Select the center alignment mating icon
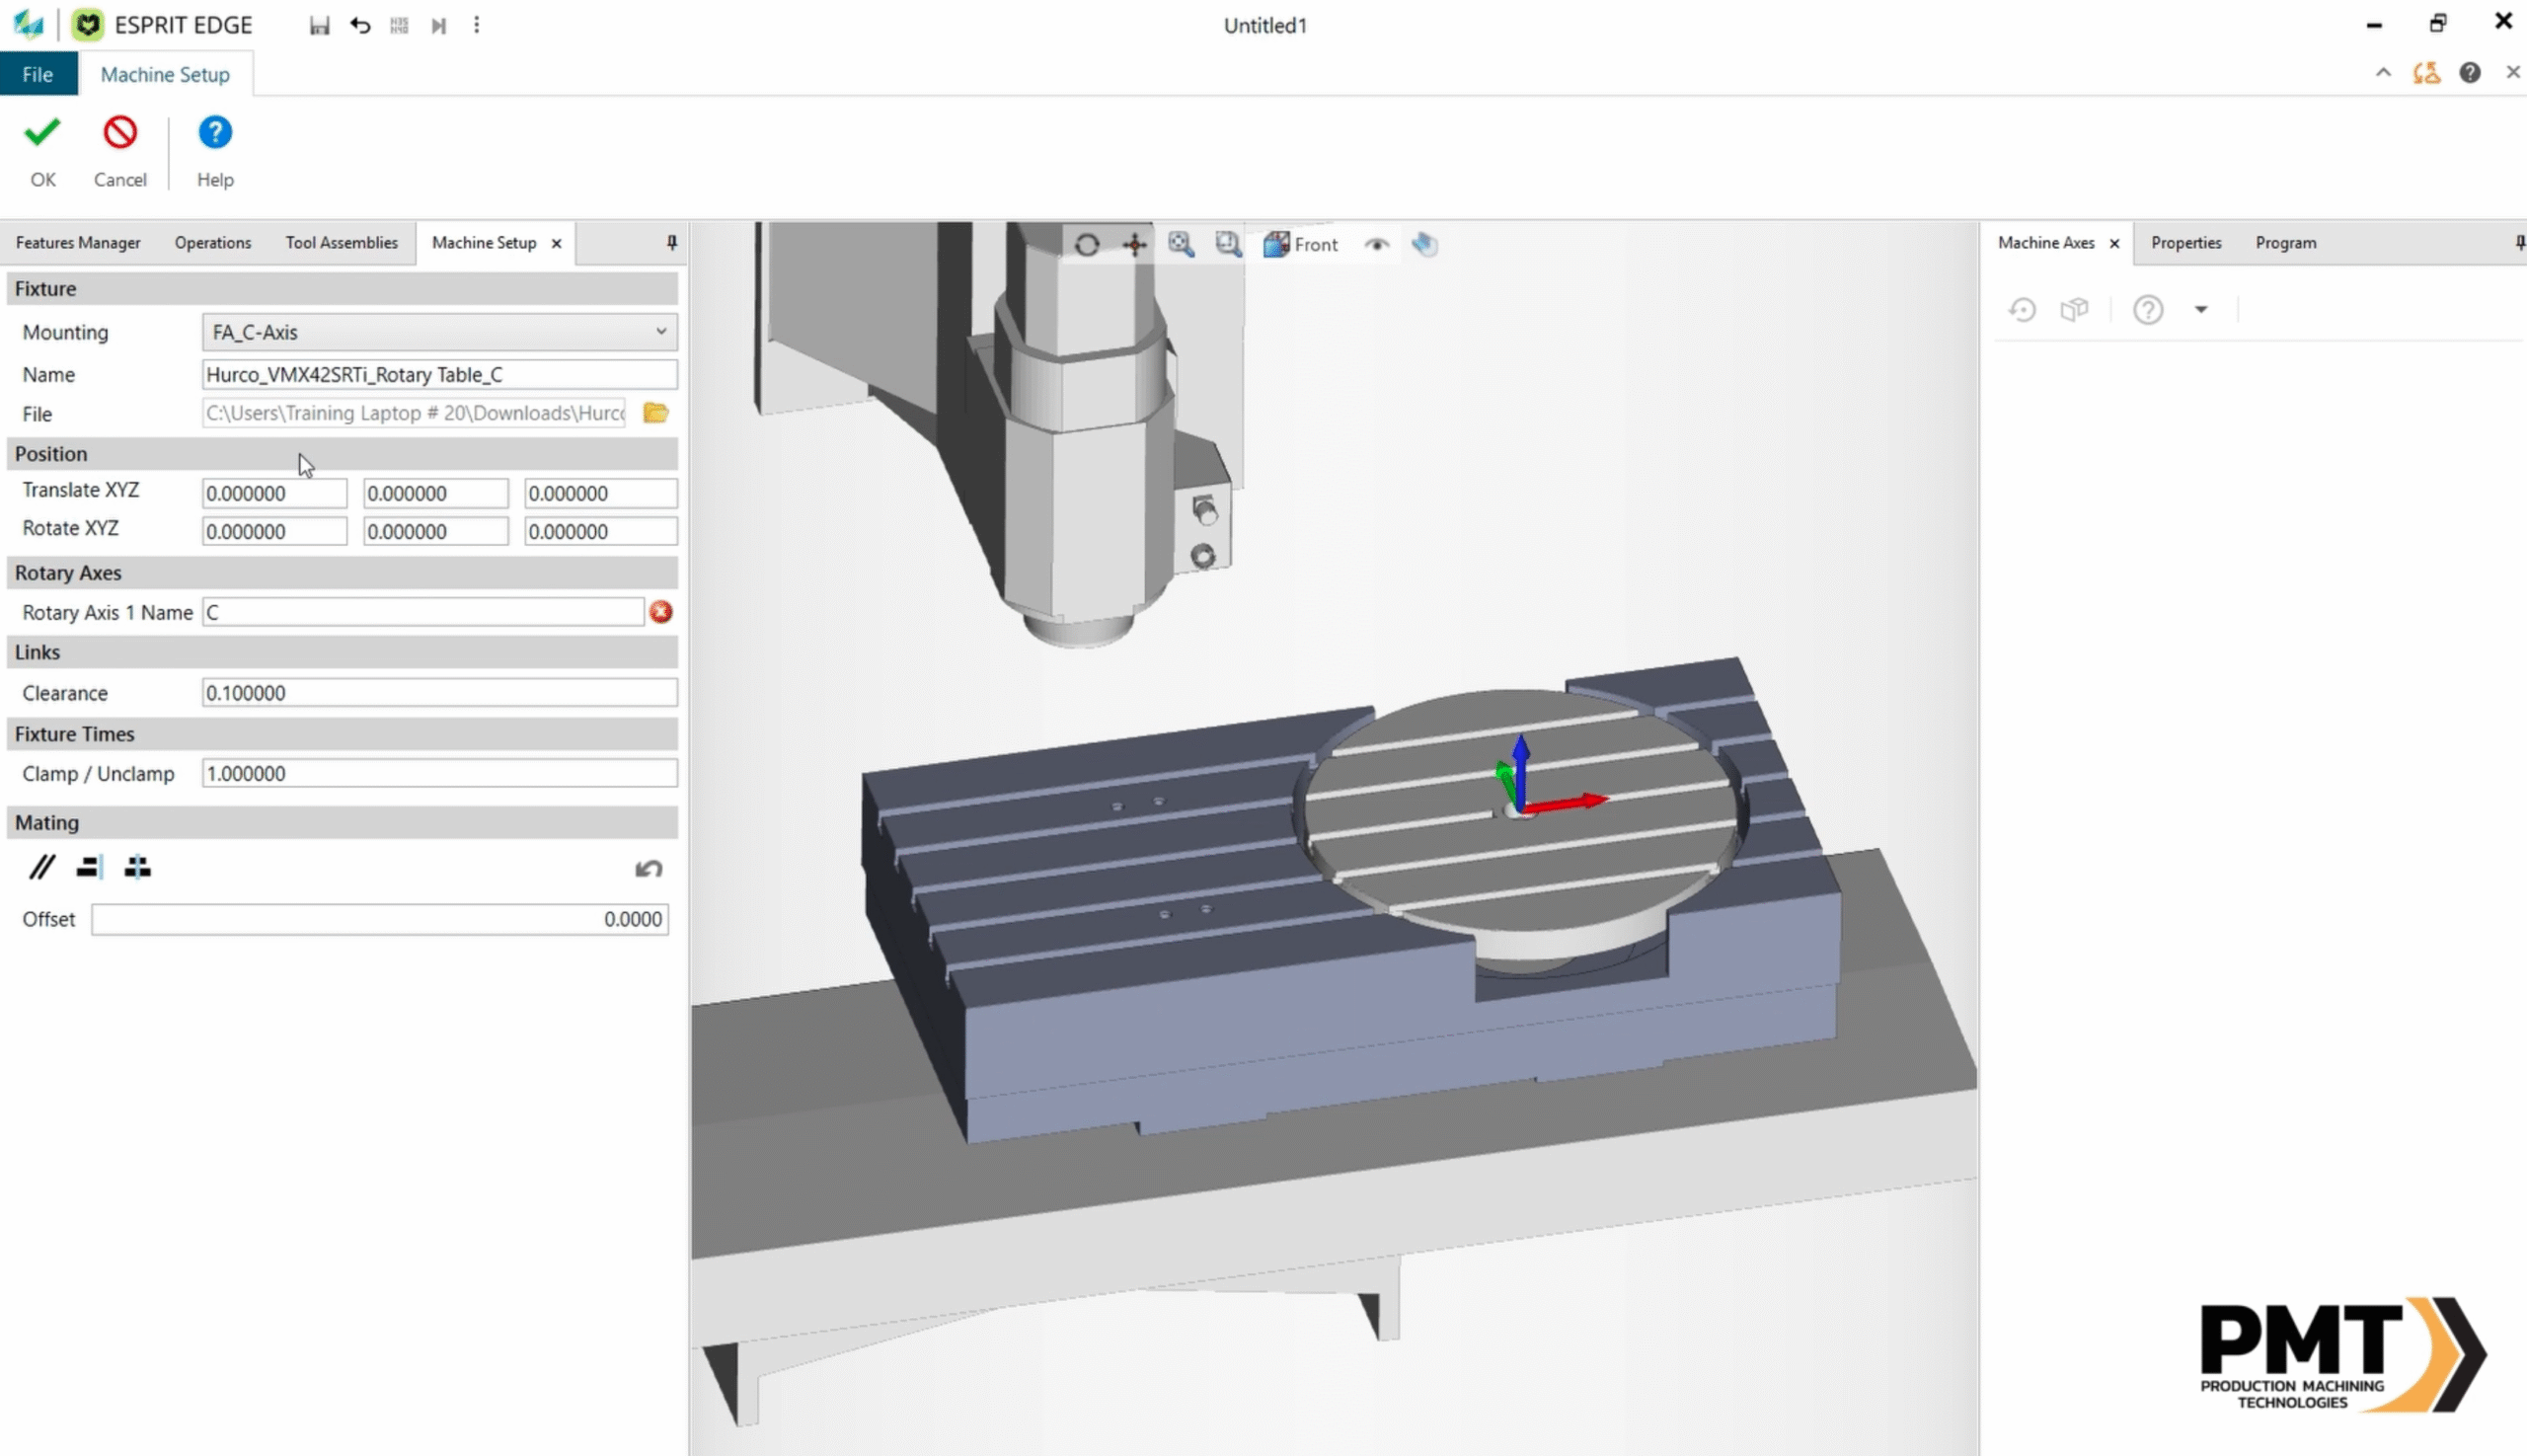The height and width of the screenshot is (1456, 2527). point(137,867)
